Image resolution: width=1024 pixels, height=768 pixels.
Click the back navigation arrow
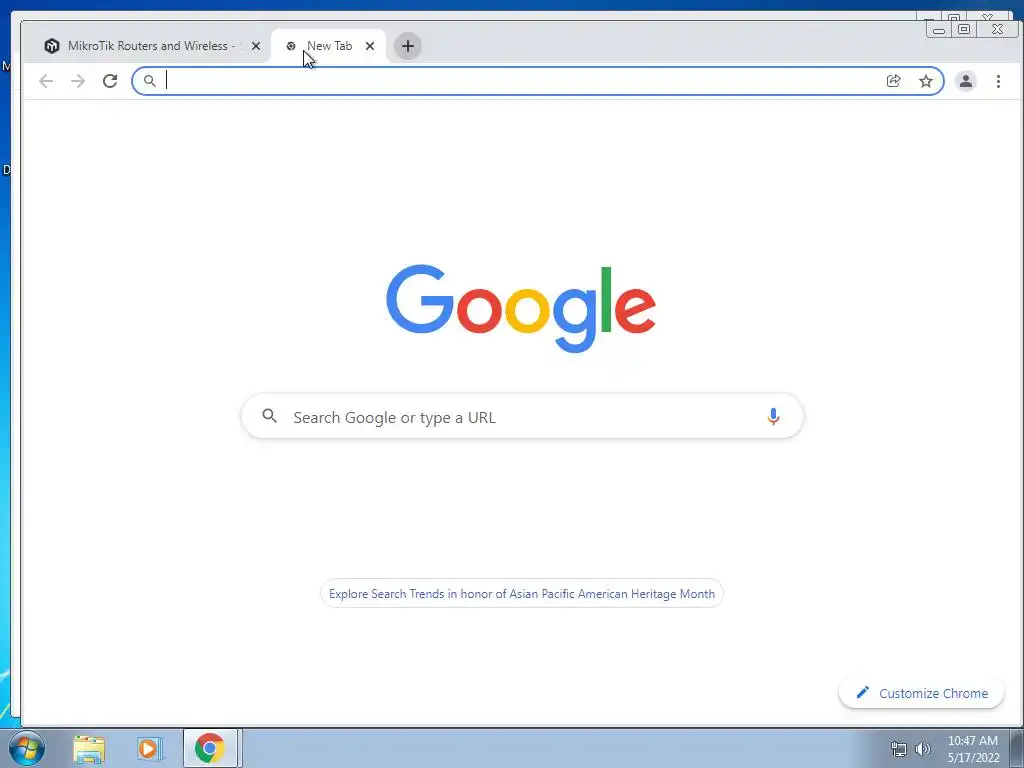tap(46, 81)
